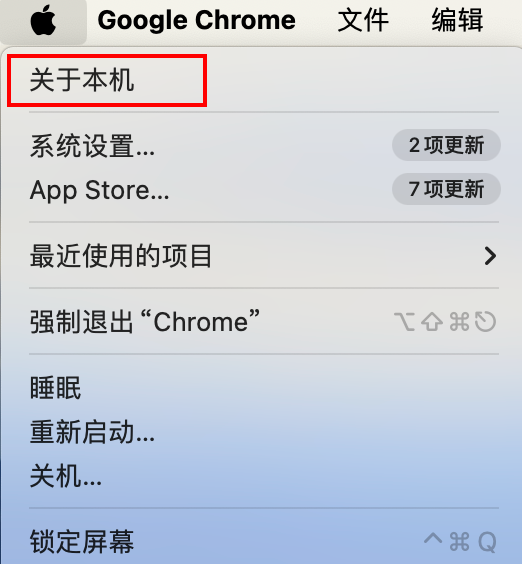Click the escape icon in force quit shortcut
Screen dimensions: 522x564
486,322
